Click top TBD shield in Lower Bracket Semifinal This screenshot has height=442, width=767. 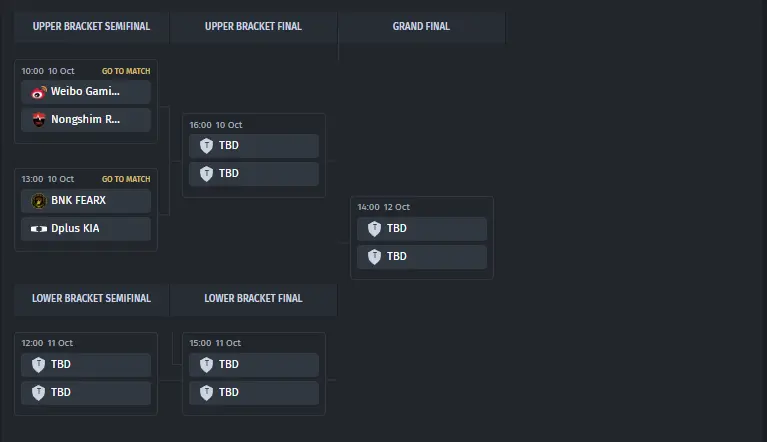(39, 365)
